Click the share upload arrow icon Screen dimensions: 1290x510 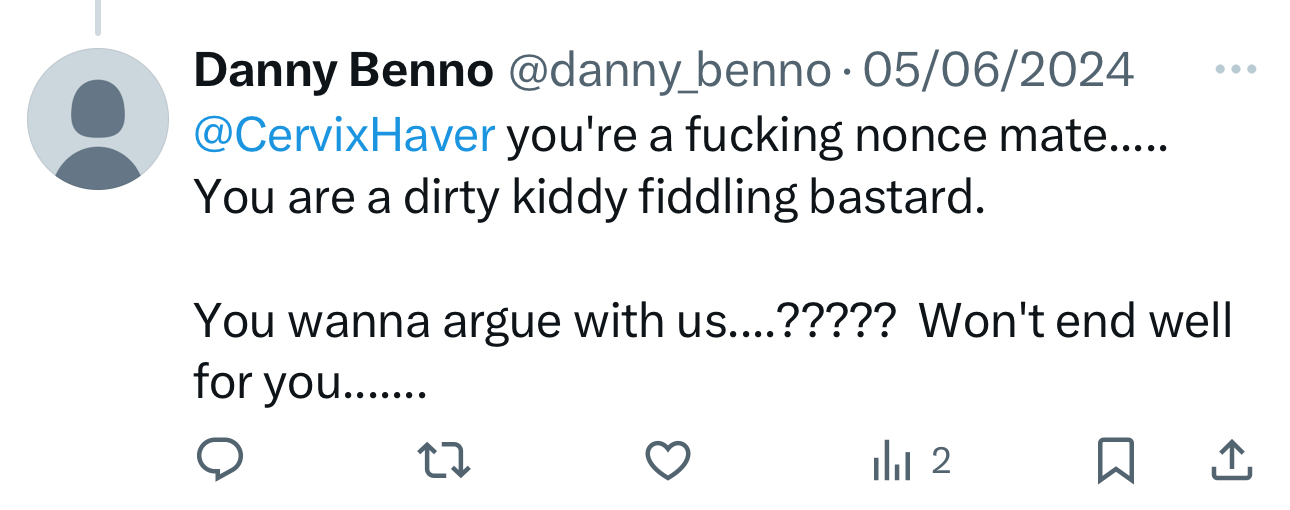pos(1232,460)
